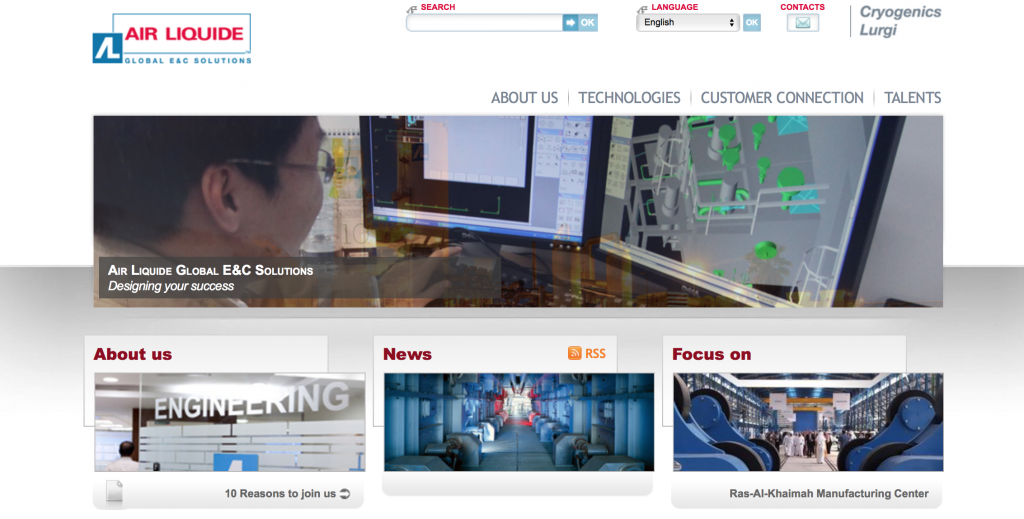Click the 'Focus on' heading
This screenshot has height=519, width=1024.
711,354
